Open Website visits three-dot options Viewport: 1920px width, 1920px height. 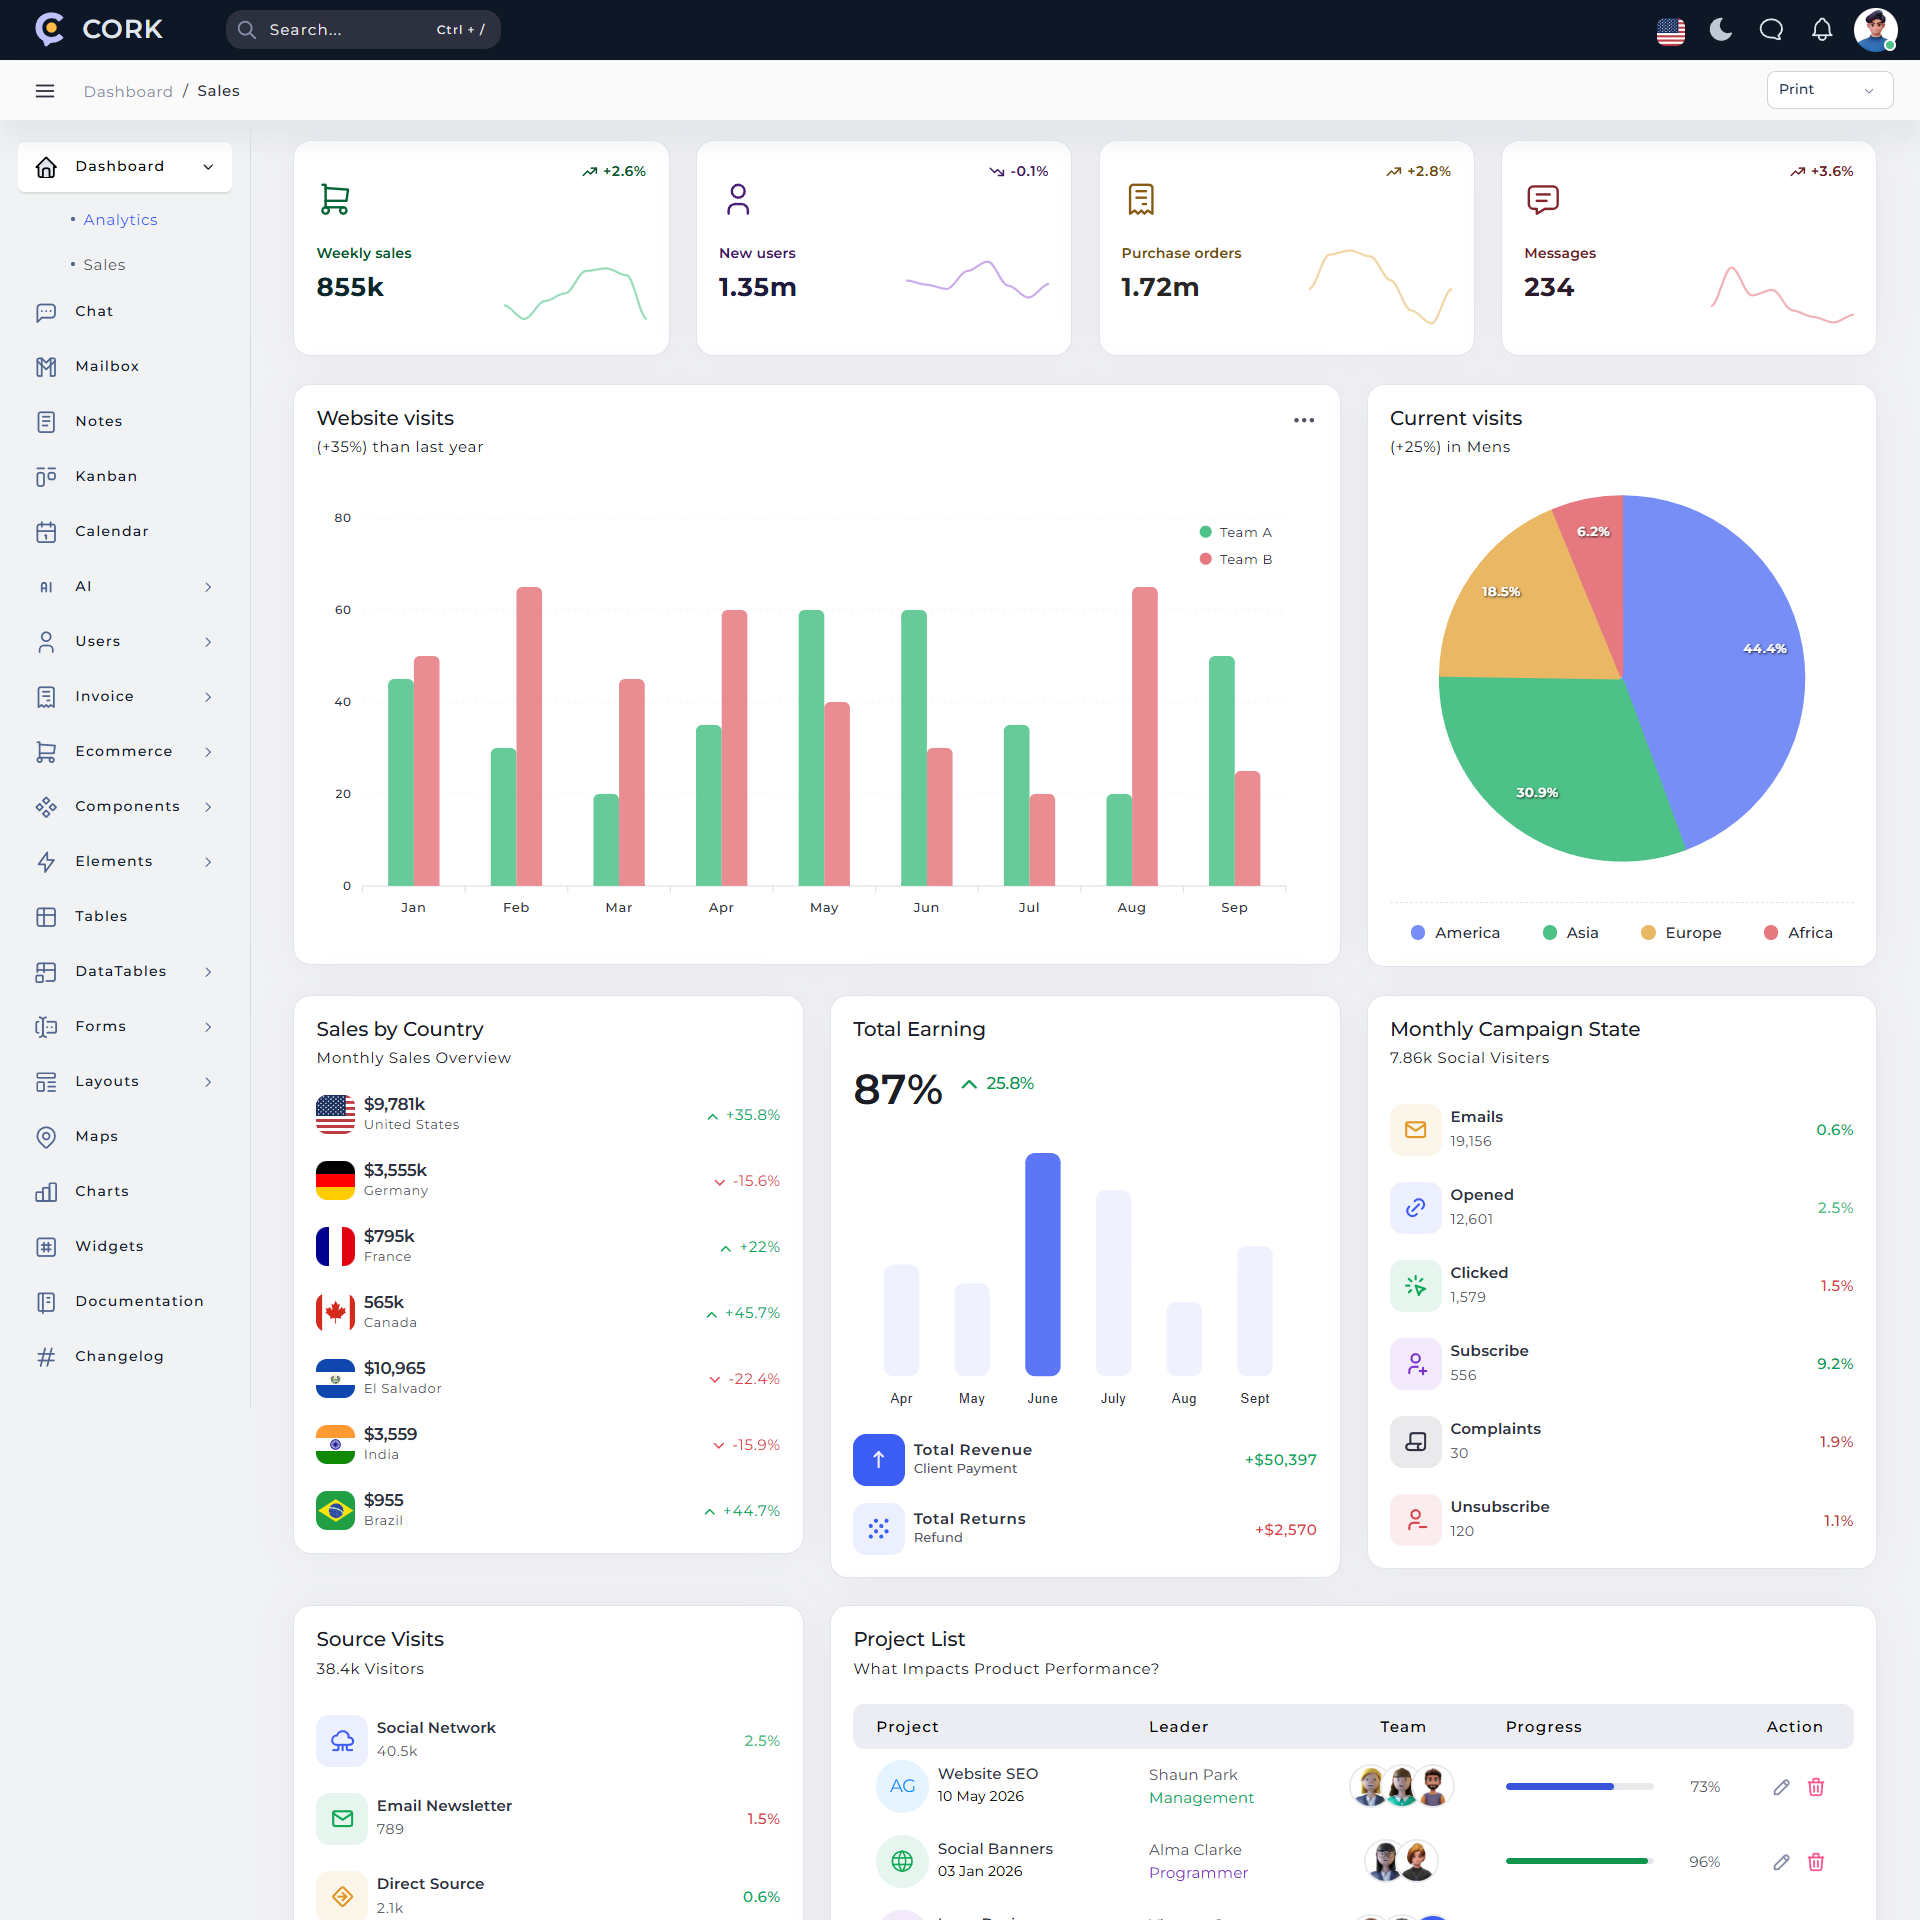pyautogui.click(x=1304, y=420)
